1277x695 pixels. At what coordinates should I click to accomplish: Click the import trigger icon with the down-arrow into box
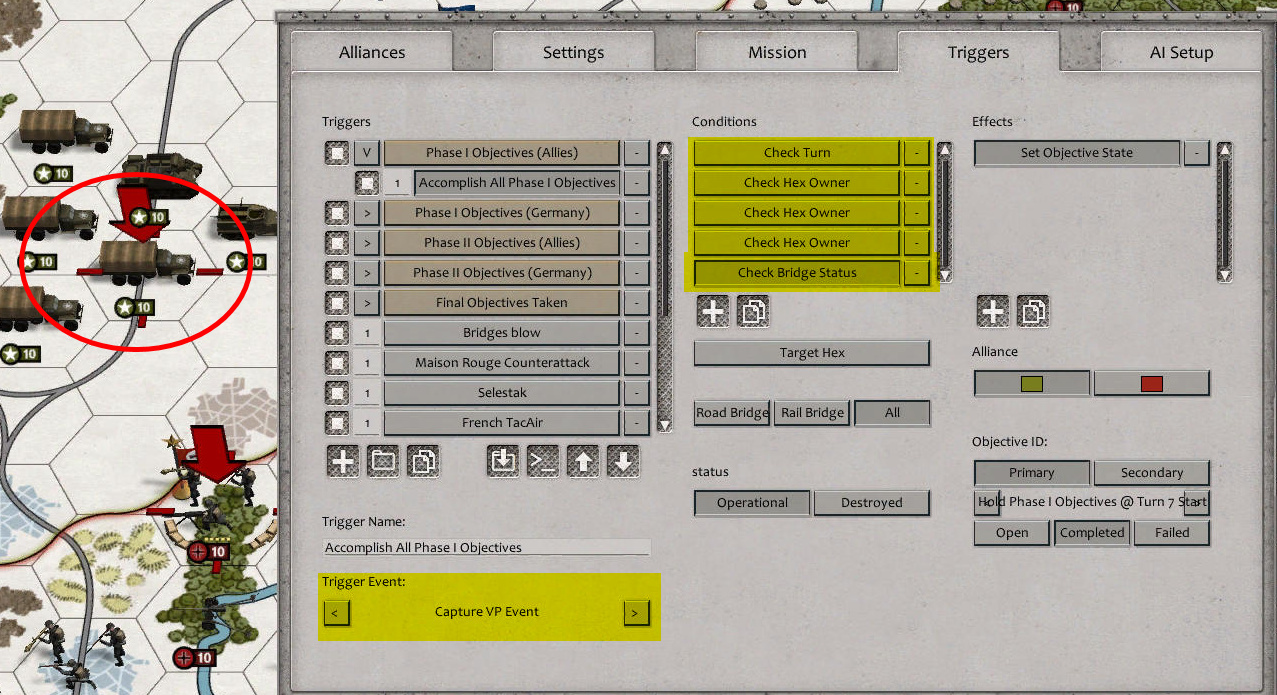pos(503,461)
